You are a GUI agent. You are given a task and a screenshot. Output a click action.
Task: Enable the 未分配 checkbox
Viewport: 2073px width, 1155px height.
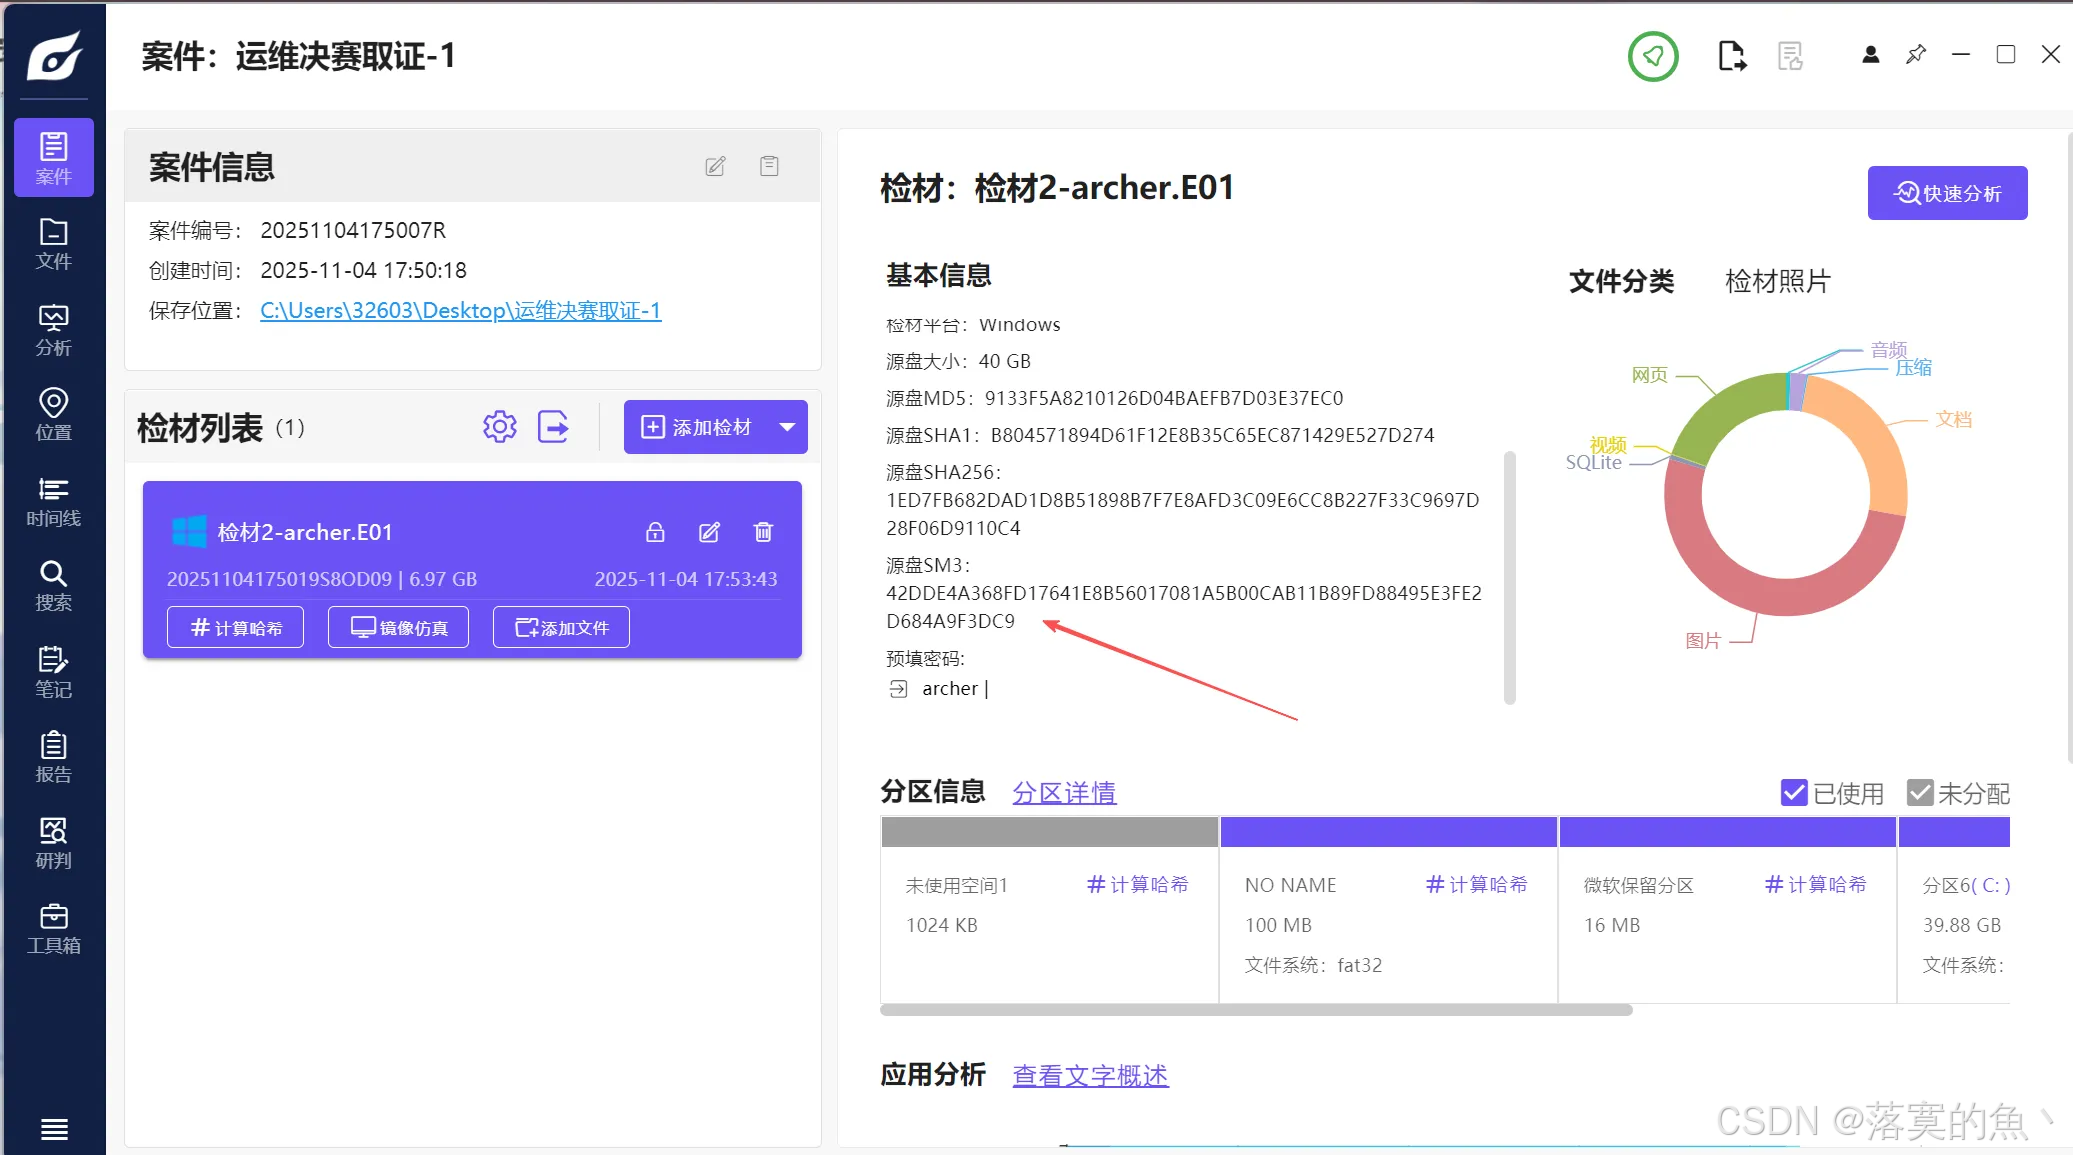[1920, 792]
